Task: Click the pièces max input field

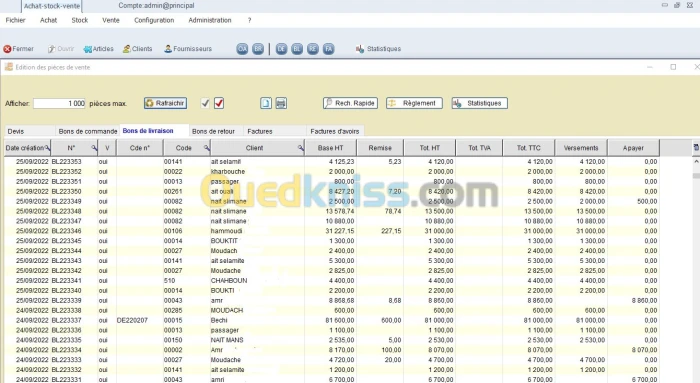Action: 59,104
